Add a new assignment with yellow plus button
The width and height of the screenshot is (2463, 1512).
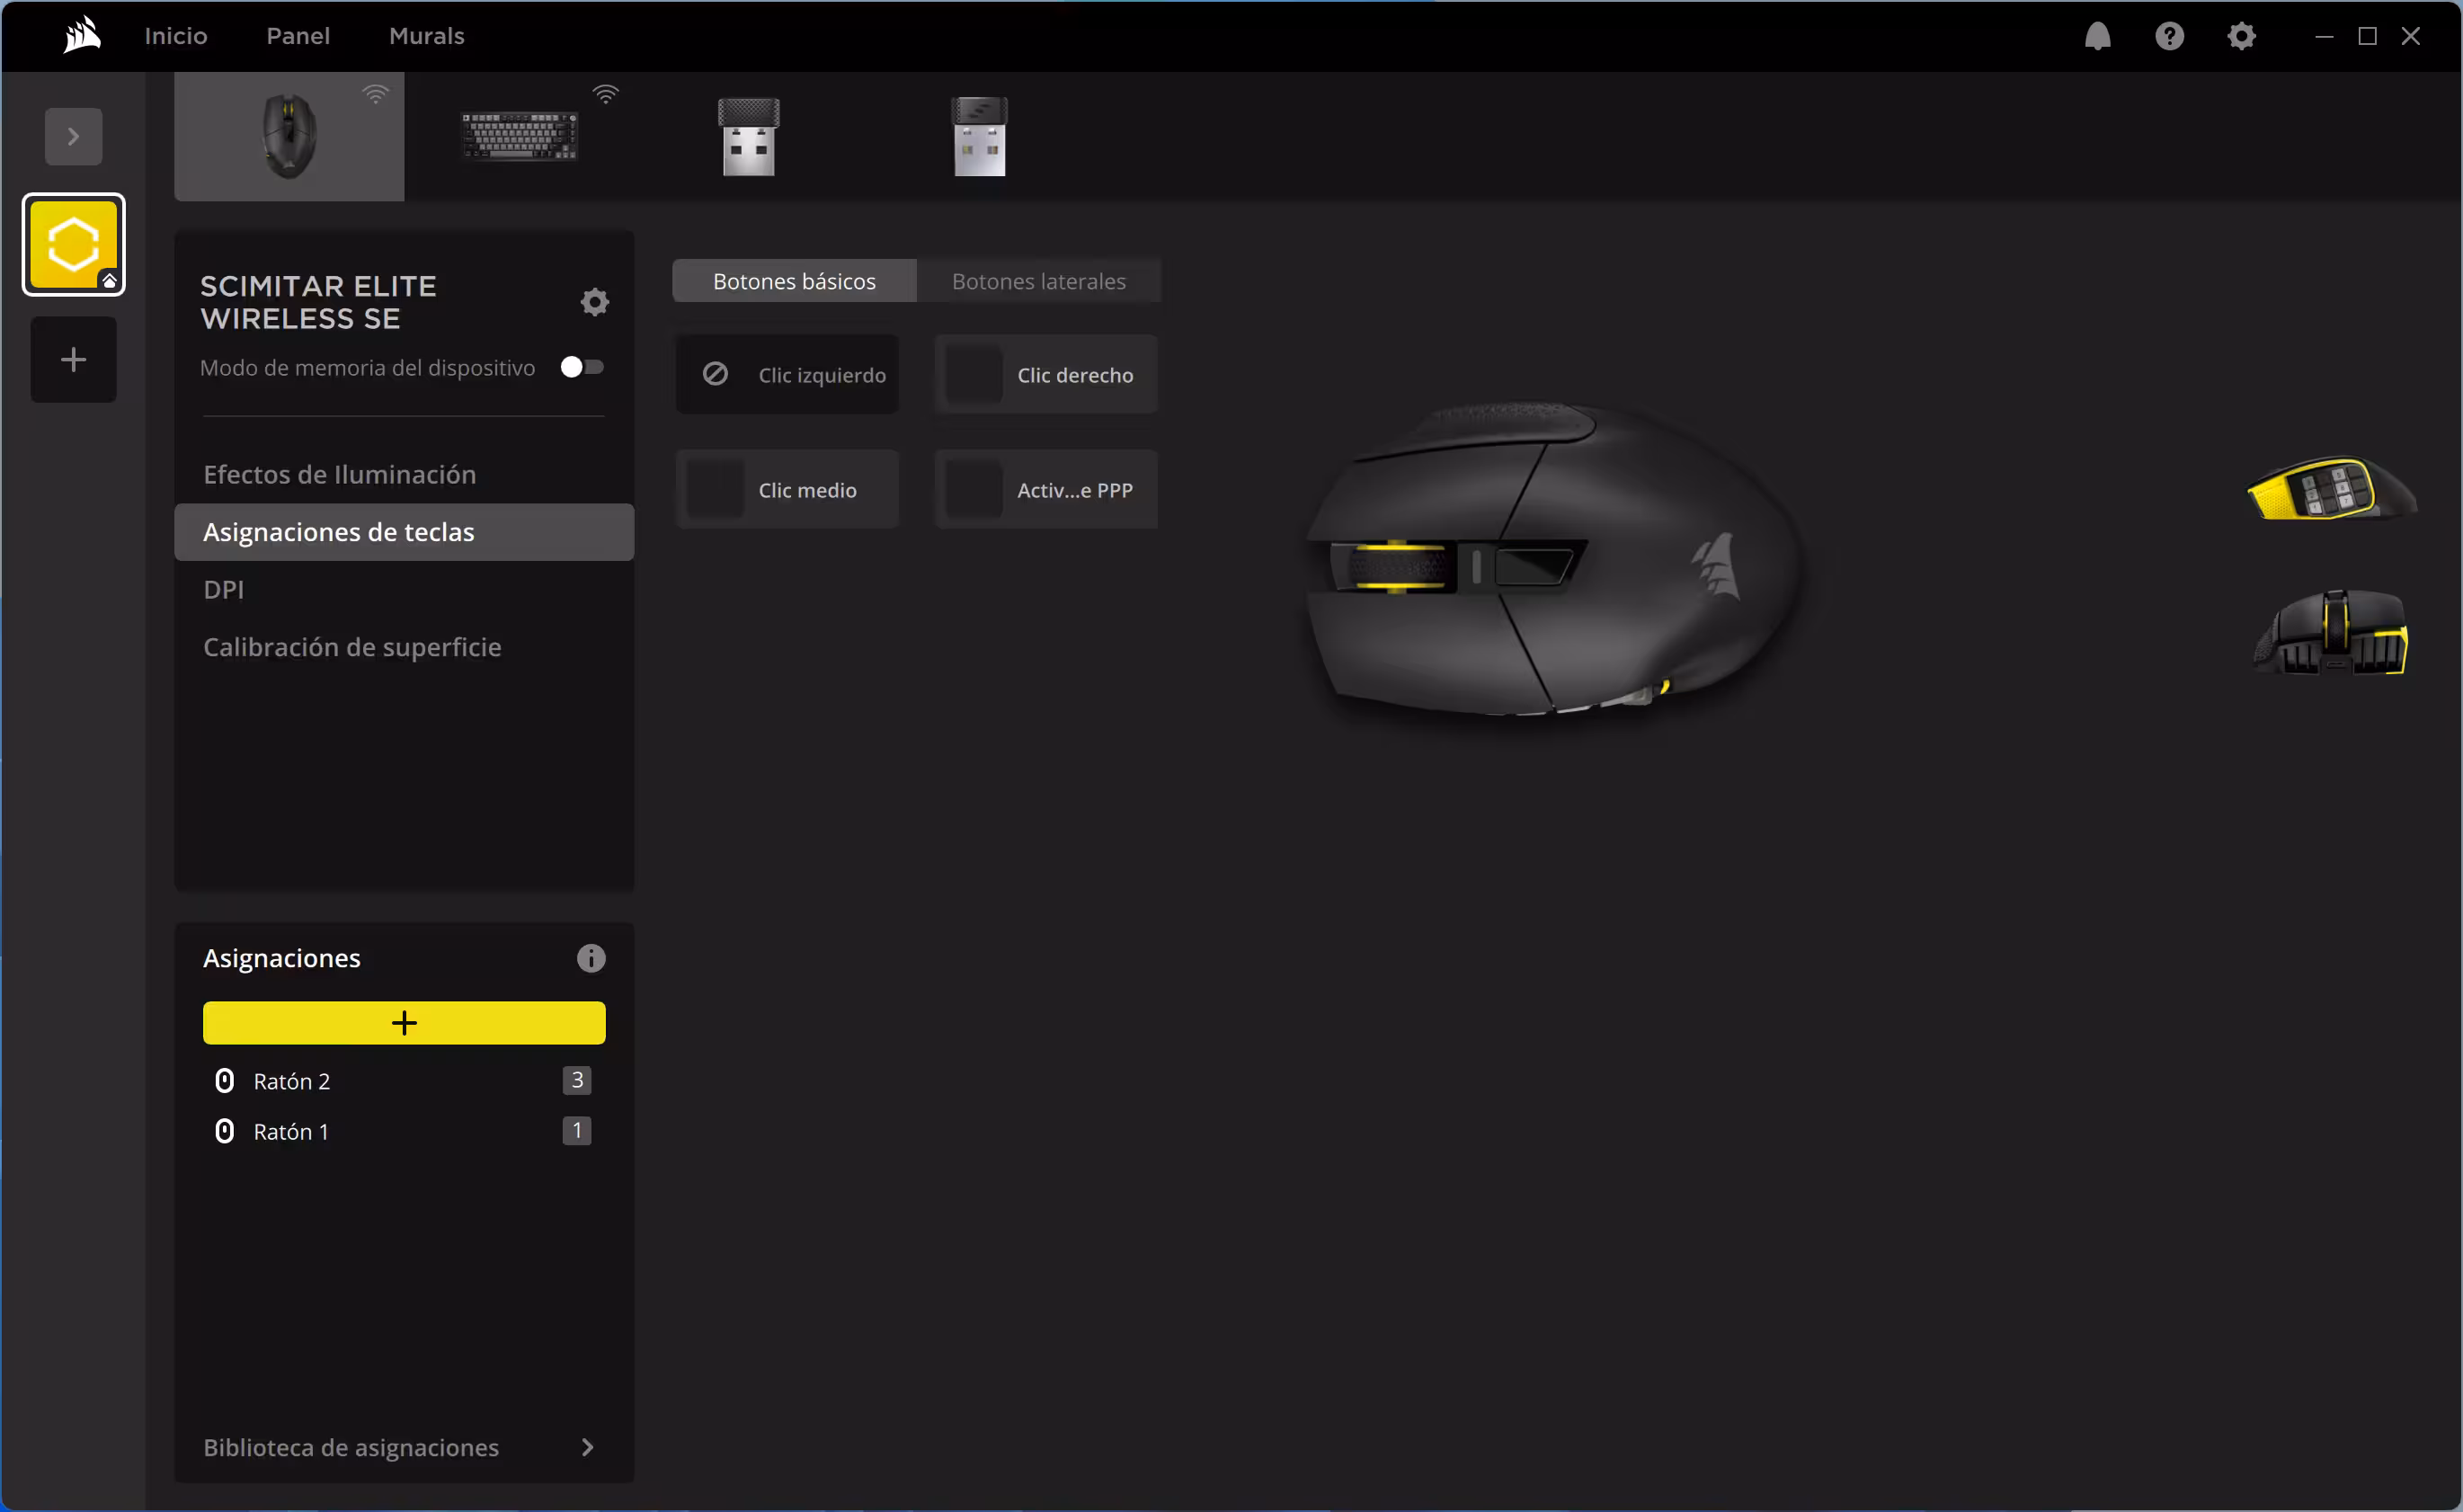tap(404, 1023)
